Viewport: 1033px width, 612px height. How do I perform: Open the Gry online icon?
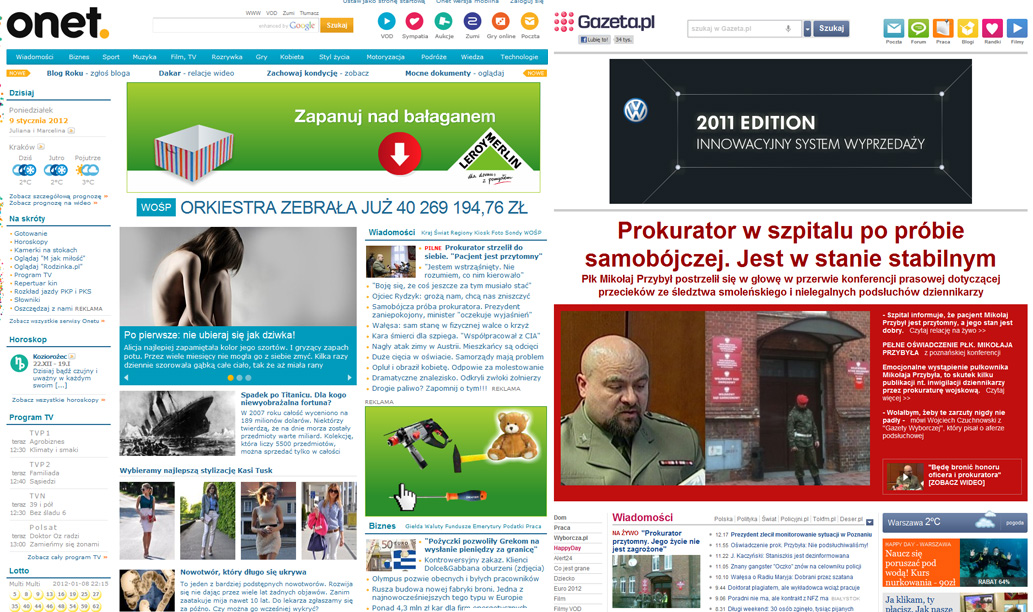501,22
